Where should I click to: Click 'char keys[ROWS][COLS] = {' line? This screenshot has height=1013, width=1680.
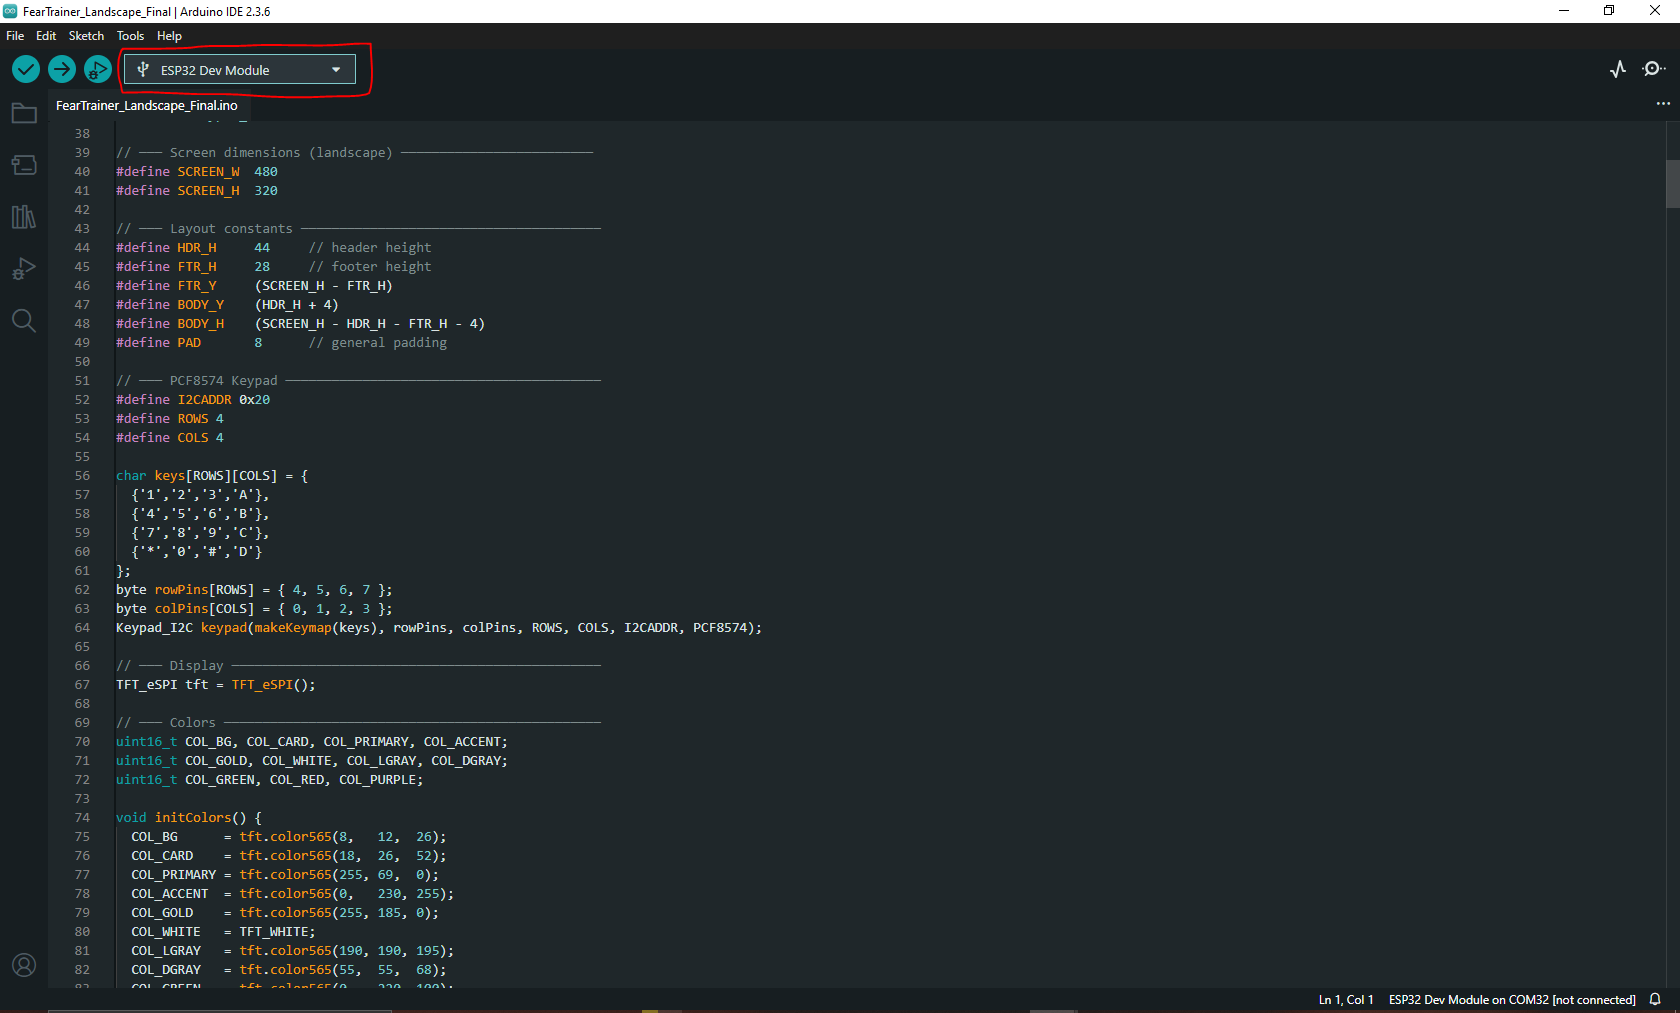pos(212,476)
